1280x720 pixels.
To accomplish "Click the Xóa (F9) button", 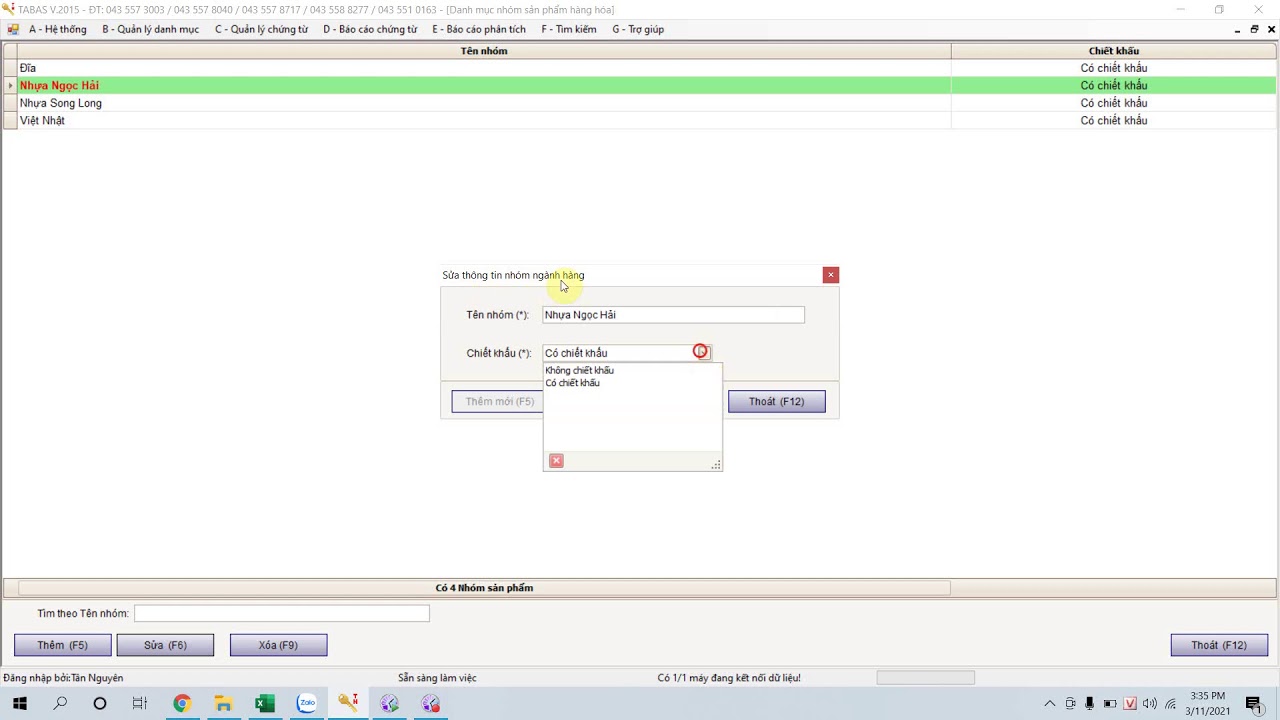I will [x=278, y=645].
